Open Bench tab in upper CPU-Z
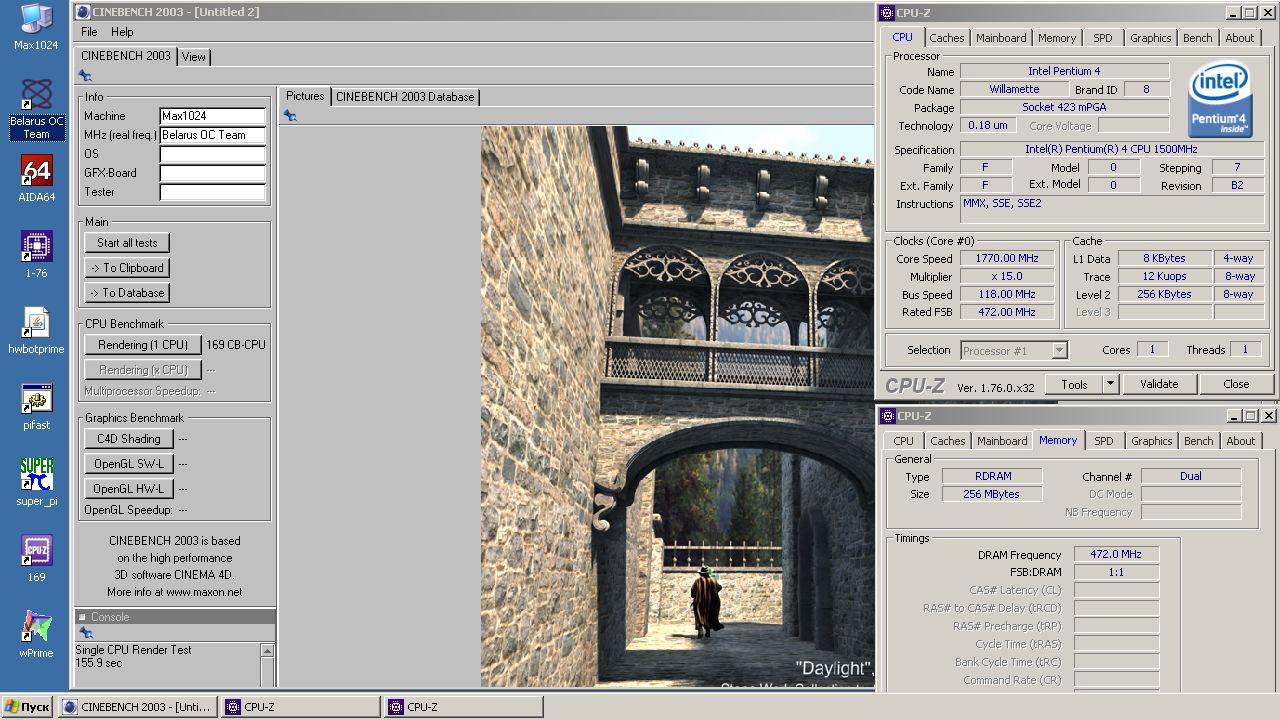This screenshot has height=720, width=1280. 1198,38
